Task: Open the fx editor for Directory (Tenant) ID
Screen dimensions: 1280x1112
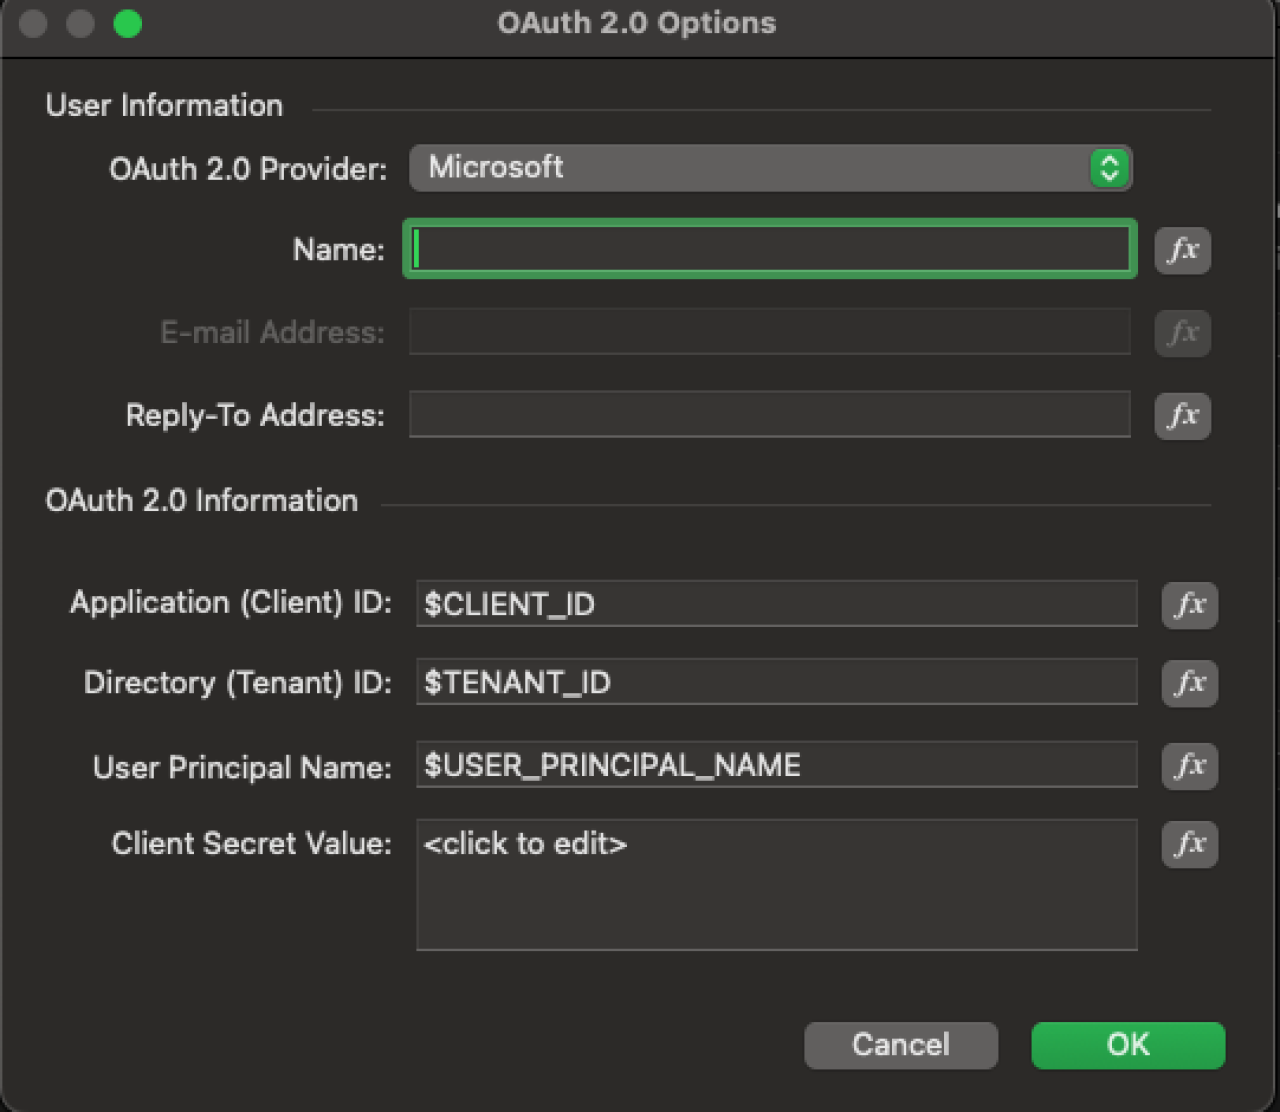Action: click(x=1189, y=683)
